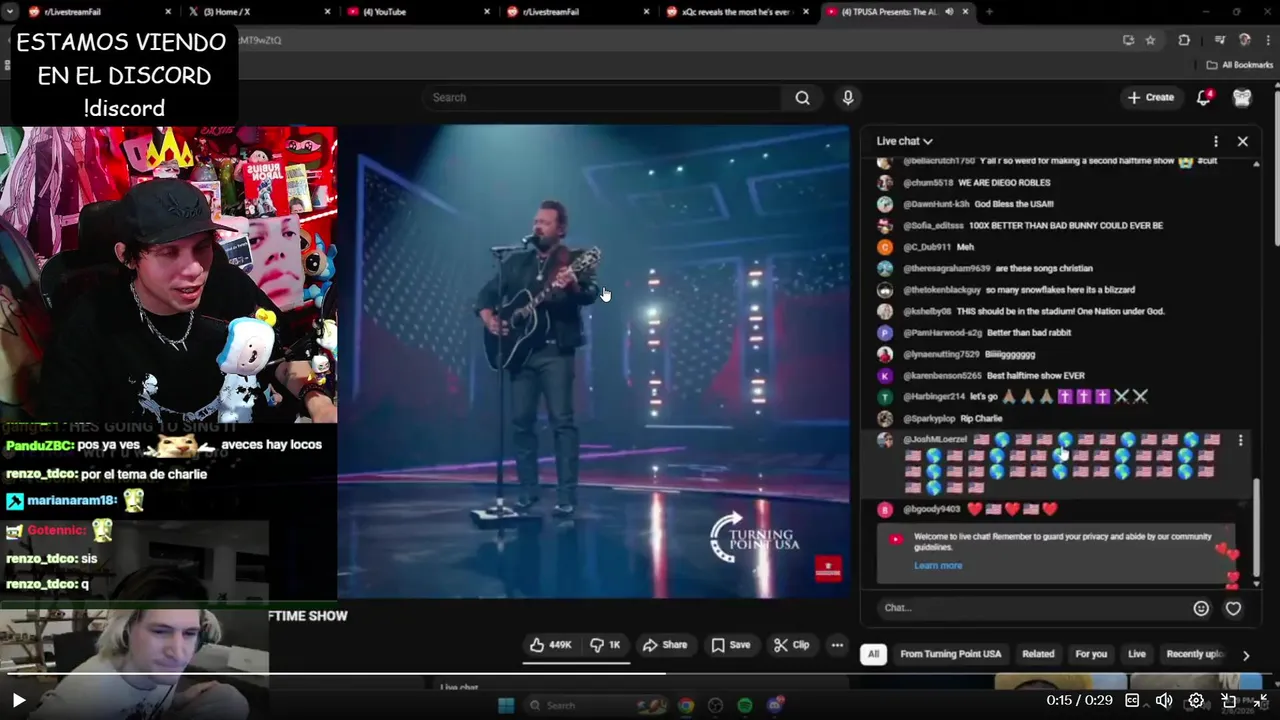Send a heart reaction in chat
Image resolution: width=1280 pixels, height=720 pixels.
click(1233, 608)
